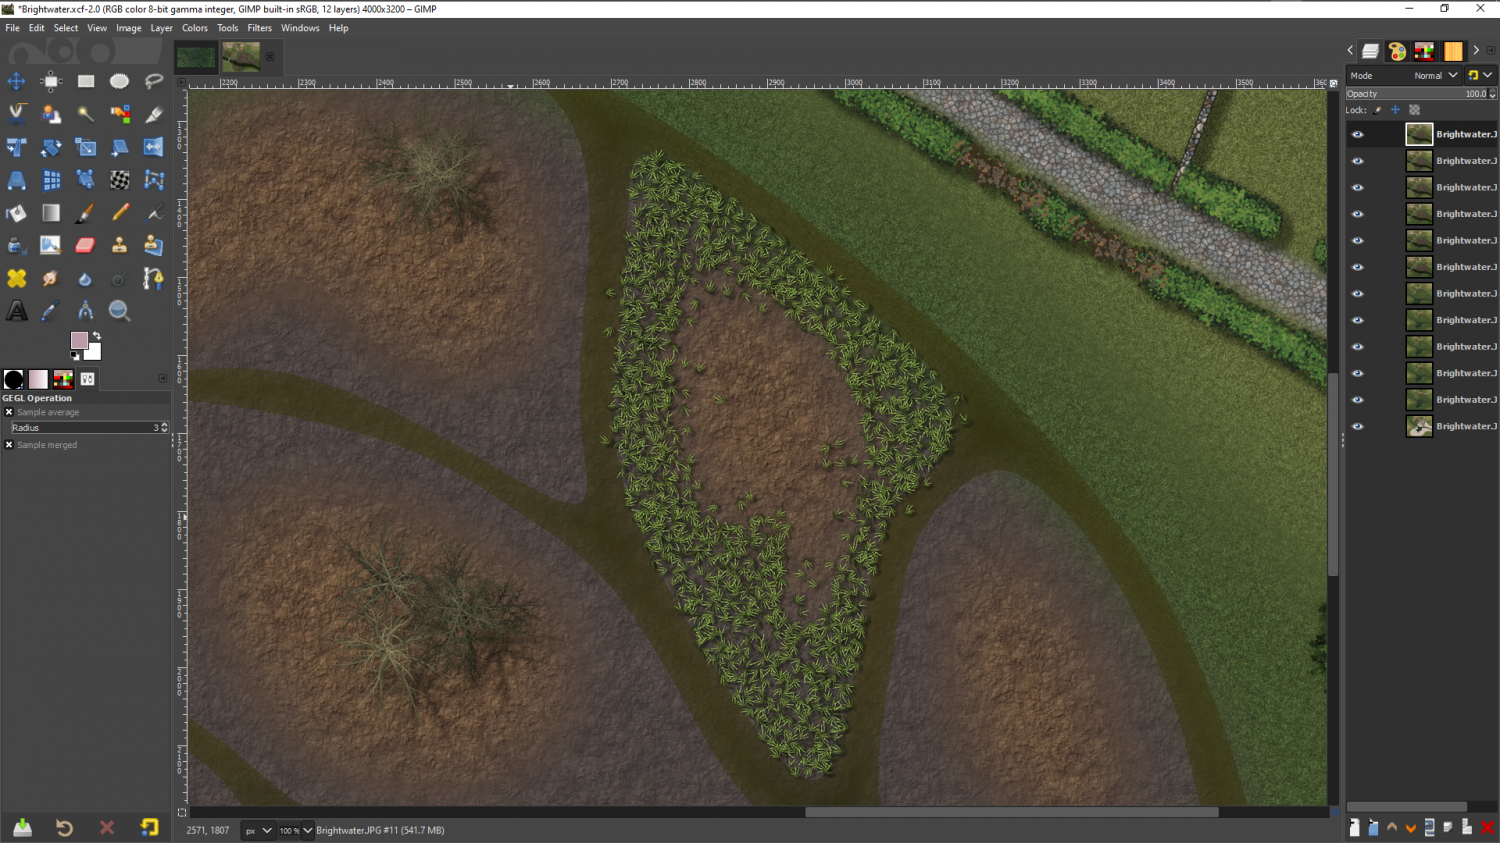The image size is (1500, 843).
Task: Select the Rectangle Select tool
Action: coord(86,81)
